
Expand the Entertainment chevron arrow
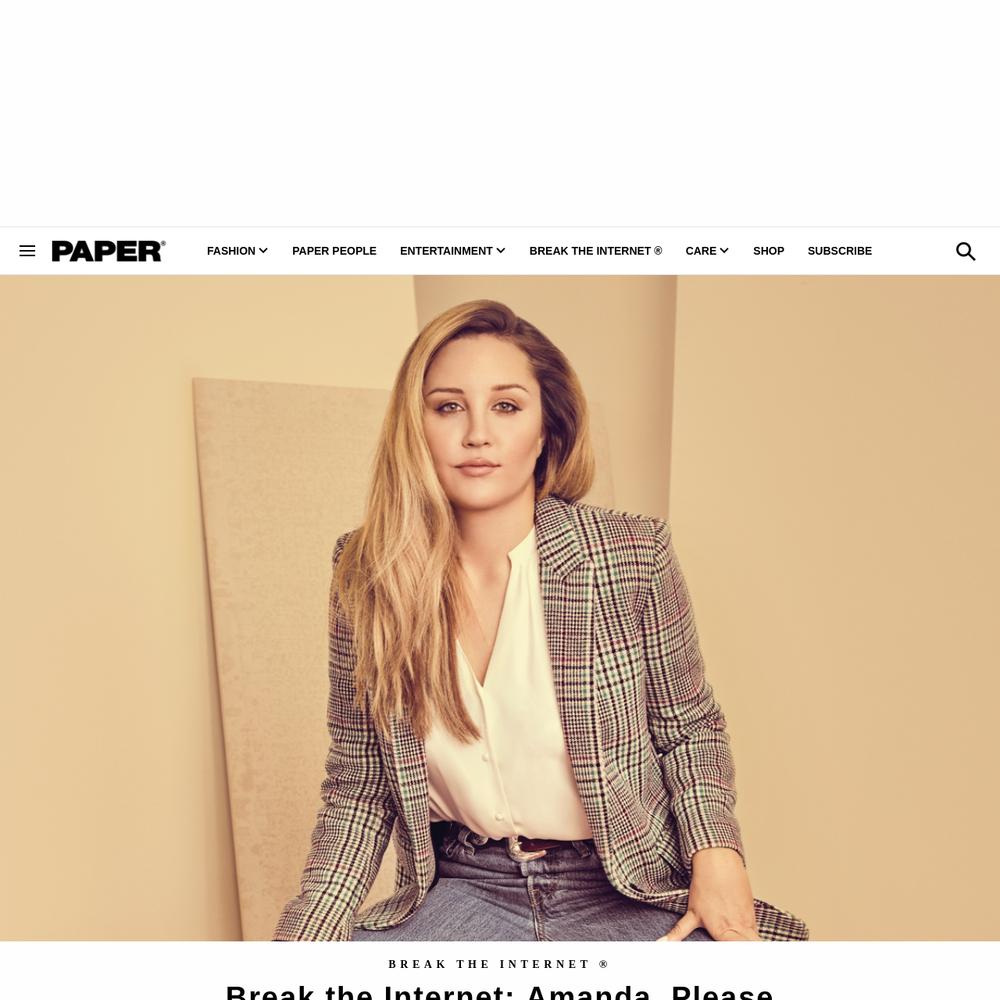(501, 251)
